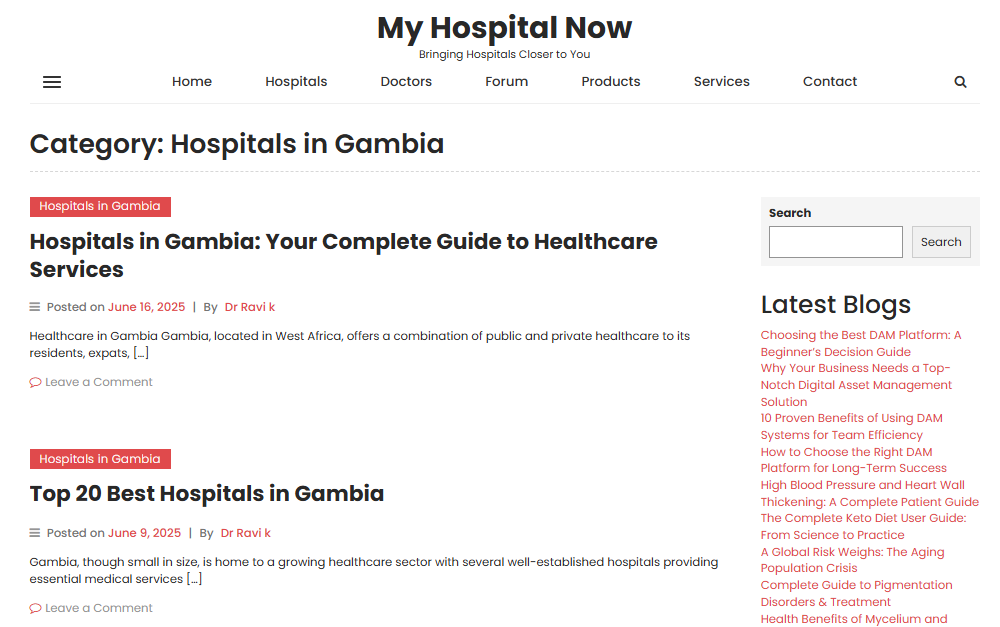This screenshot has width=1000, height=627.
Task: Go to the Doctors menu item
Action: point(406,82)
